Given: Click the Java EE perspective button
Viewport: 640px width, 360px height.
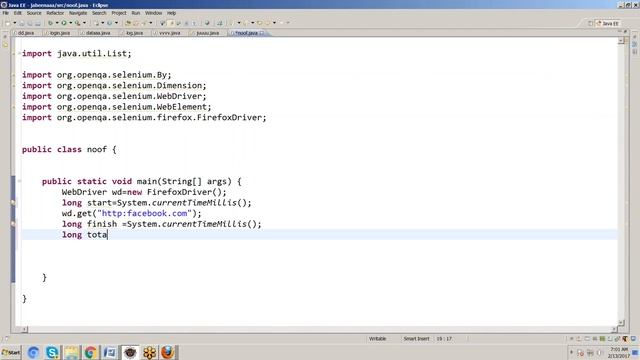Looking at the screenshot, I should point(608,23).
